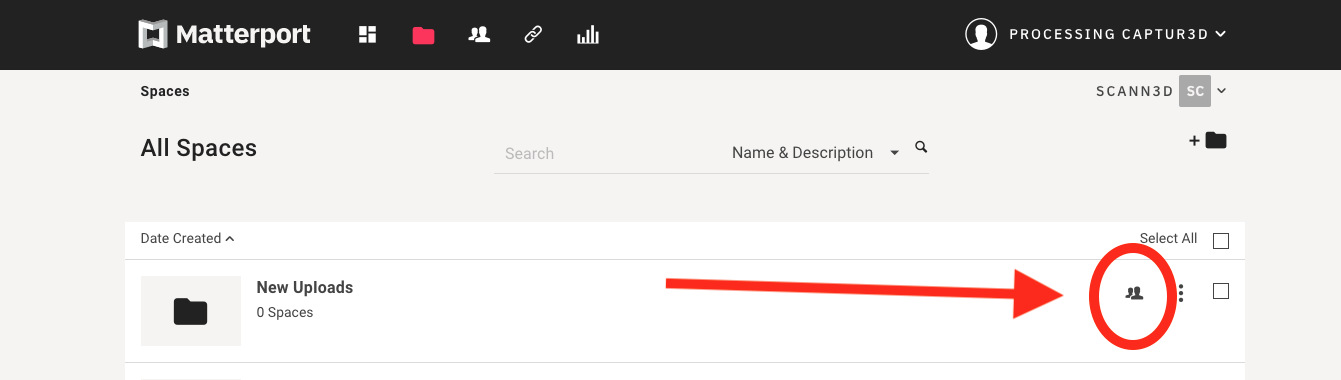Click the user avatar icon

coord(981,34)
